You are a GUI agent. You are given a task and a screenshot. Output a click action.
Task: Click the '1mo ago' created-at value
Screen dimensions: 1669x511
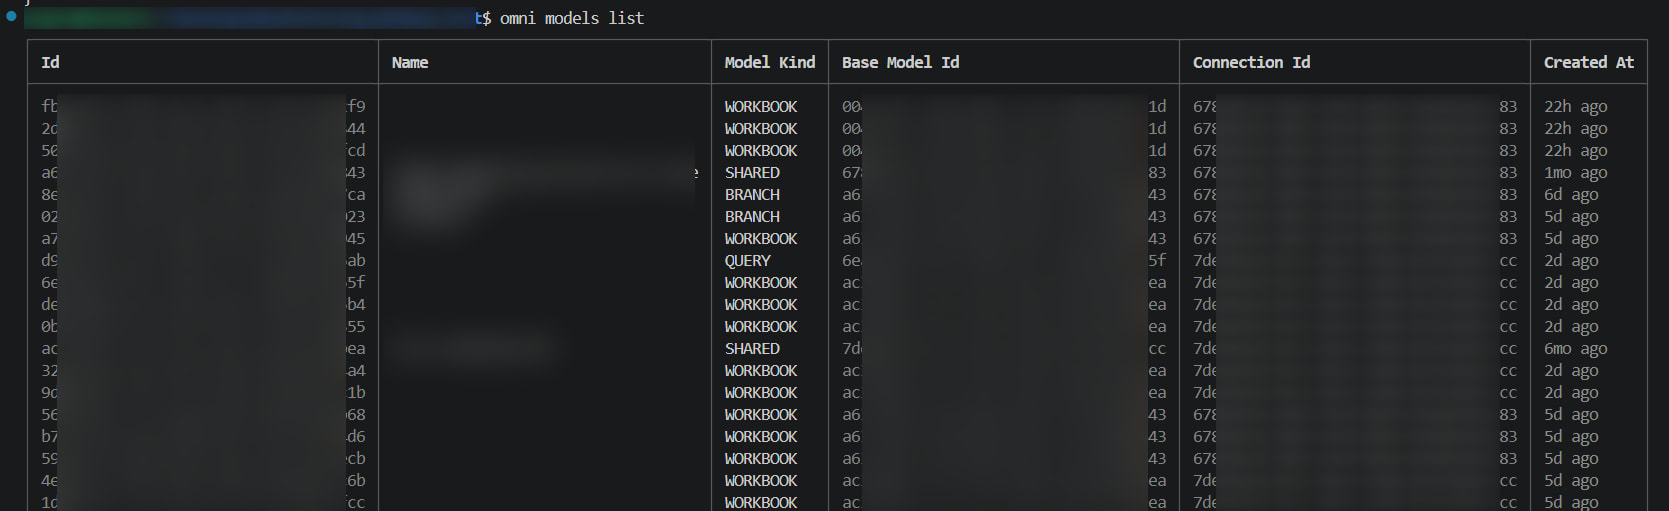click(1575, 172)
